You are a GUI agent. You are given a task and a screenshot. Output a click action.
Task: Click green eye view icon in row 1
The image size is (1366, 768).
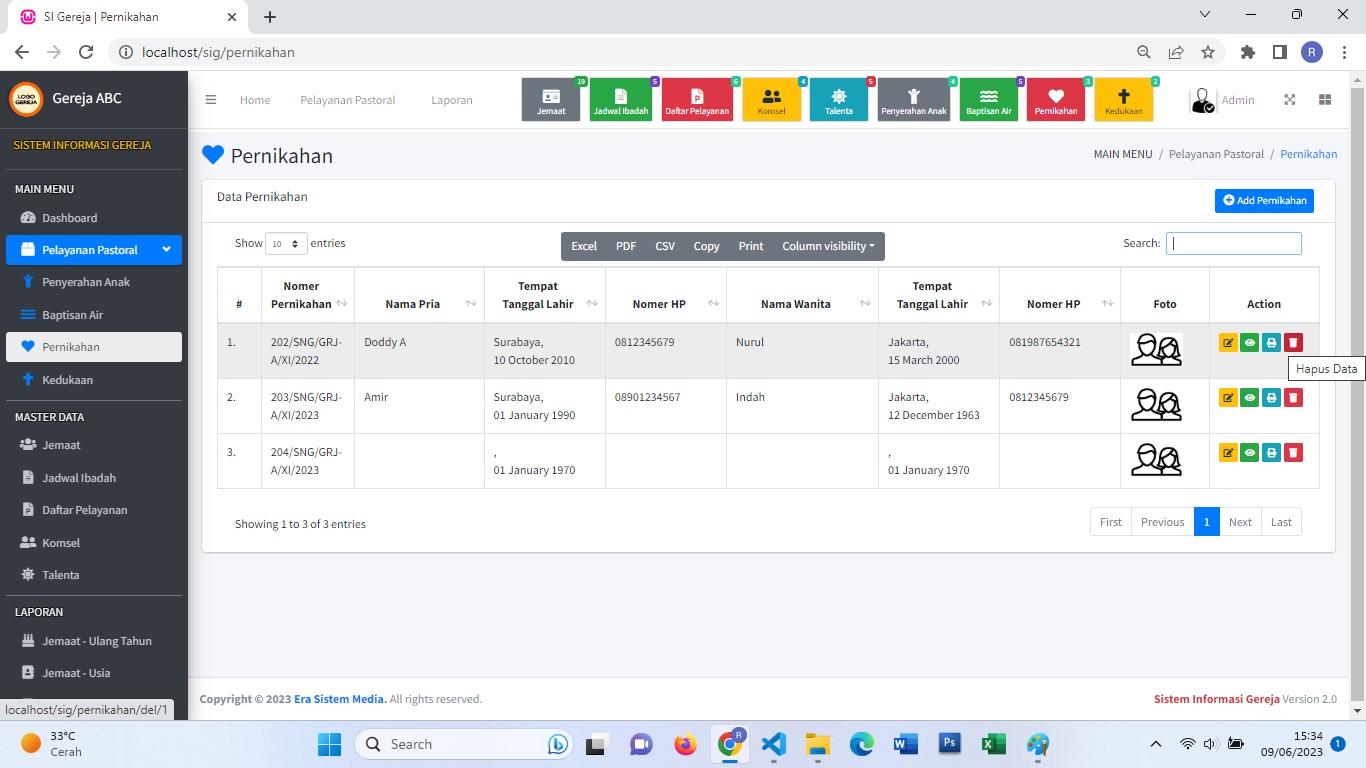coord(1250,343)
